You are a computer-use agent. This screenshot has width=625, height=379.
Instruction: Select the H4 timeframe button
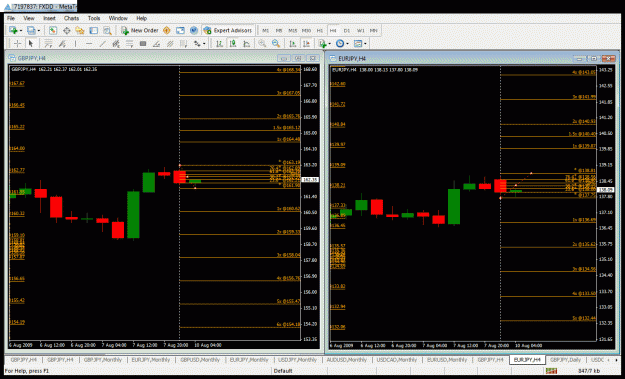click(333, 30)
